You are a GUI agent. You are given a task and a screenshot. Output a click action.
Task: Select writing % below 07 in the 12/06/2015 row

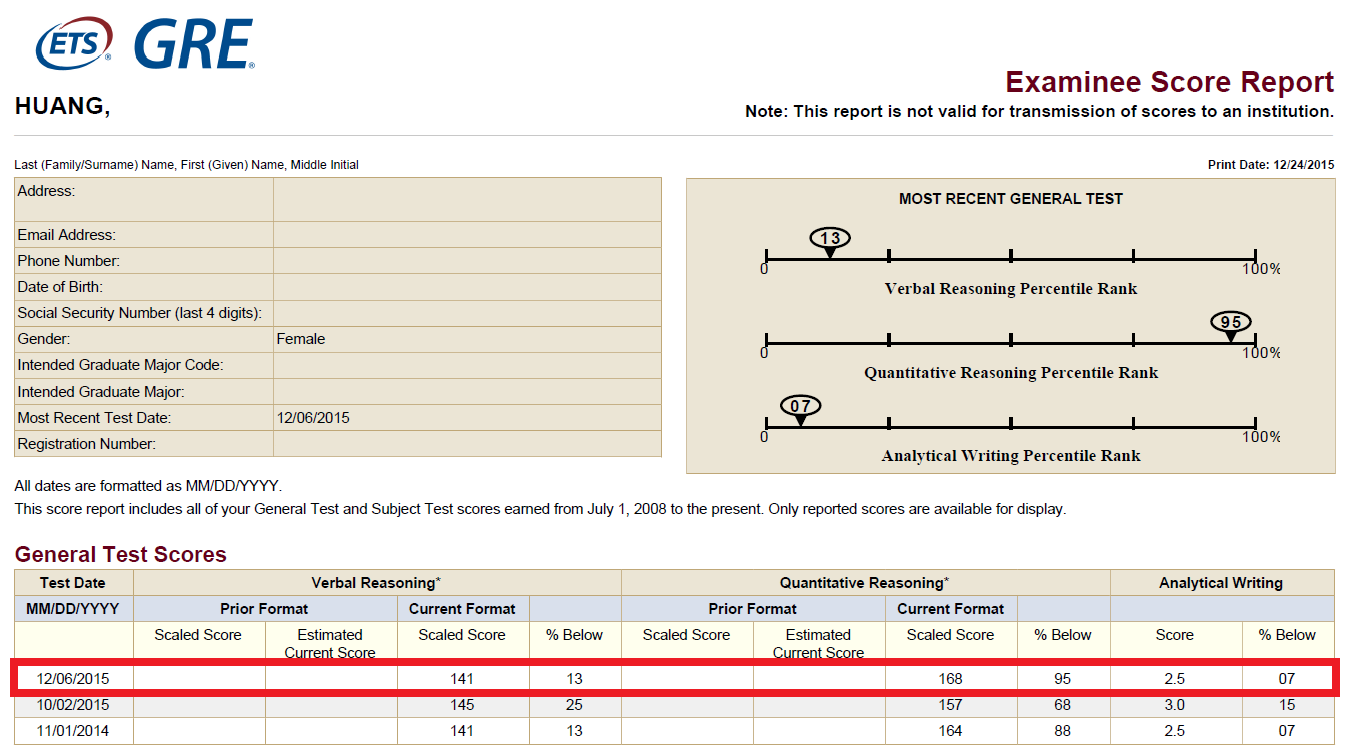pyautogui.click(x=1287, y=679)
